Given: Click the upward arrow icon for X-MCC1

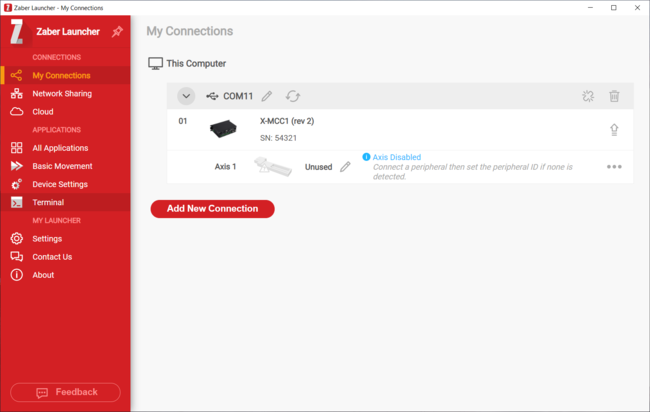Looking at the screenshot, I should pyautogui.click(x=614, y=130).
